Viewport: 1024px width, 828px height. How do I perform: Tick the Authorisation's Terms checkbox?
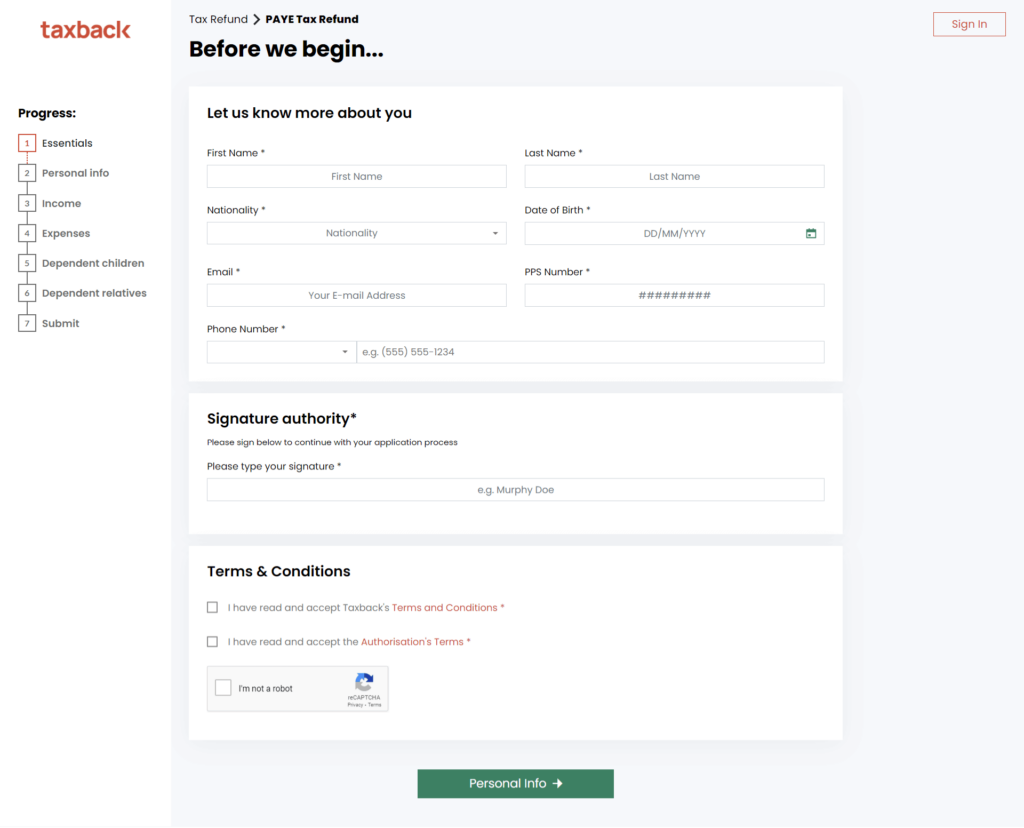coord(212,642)
